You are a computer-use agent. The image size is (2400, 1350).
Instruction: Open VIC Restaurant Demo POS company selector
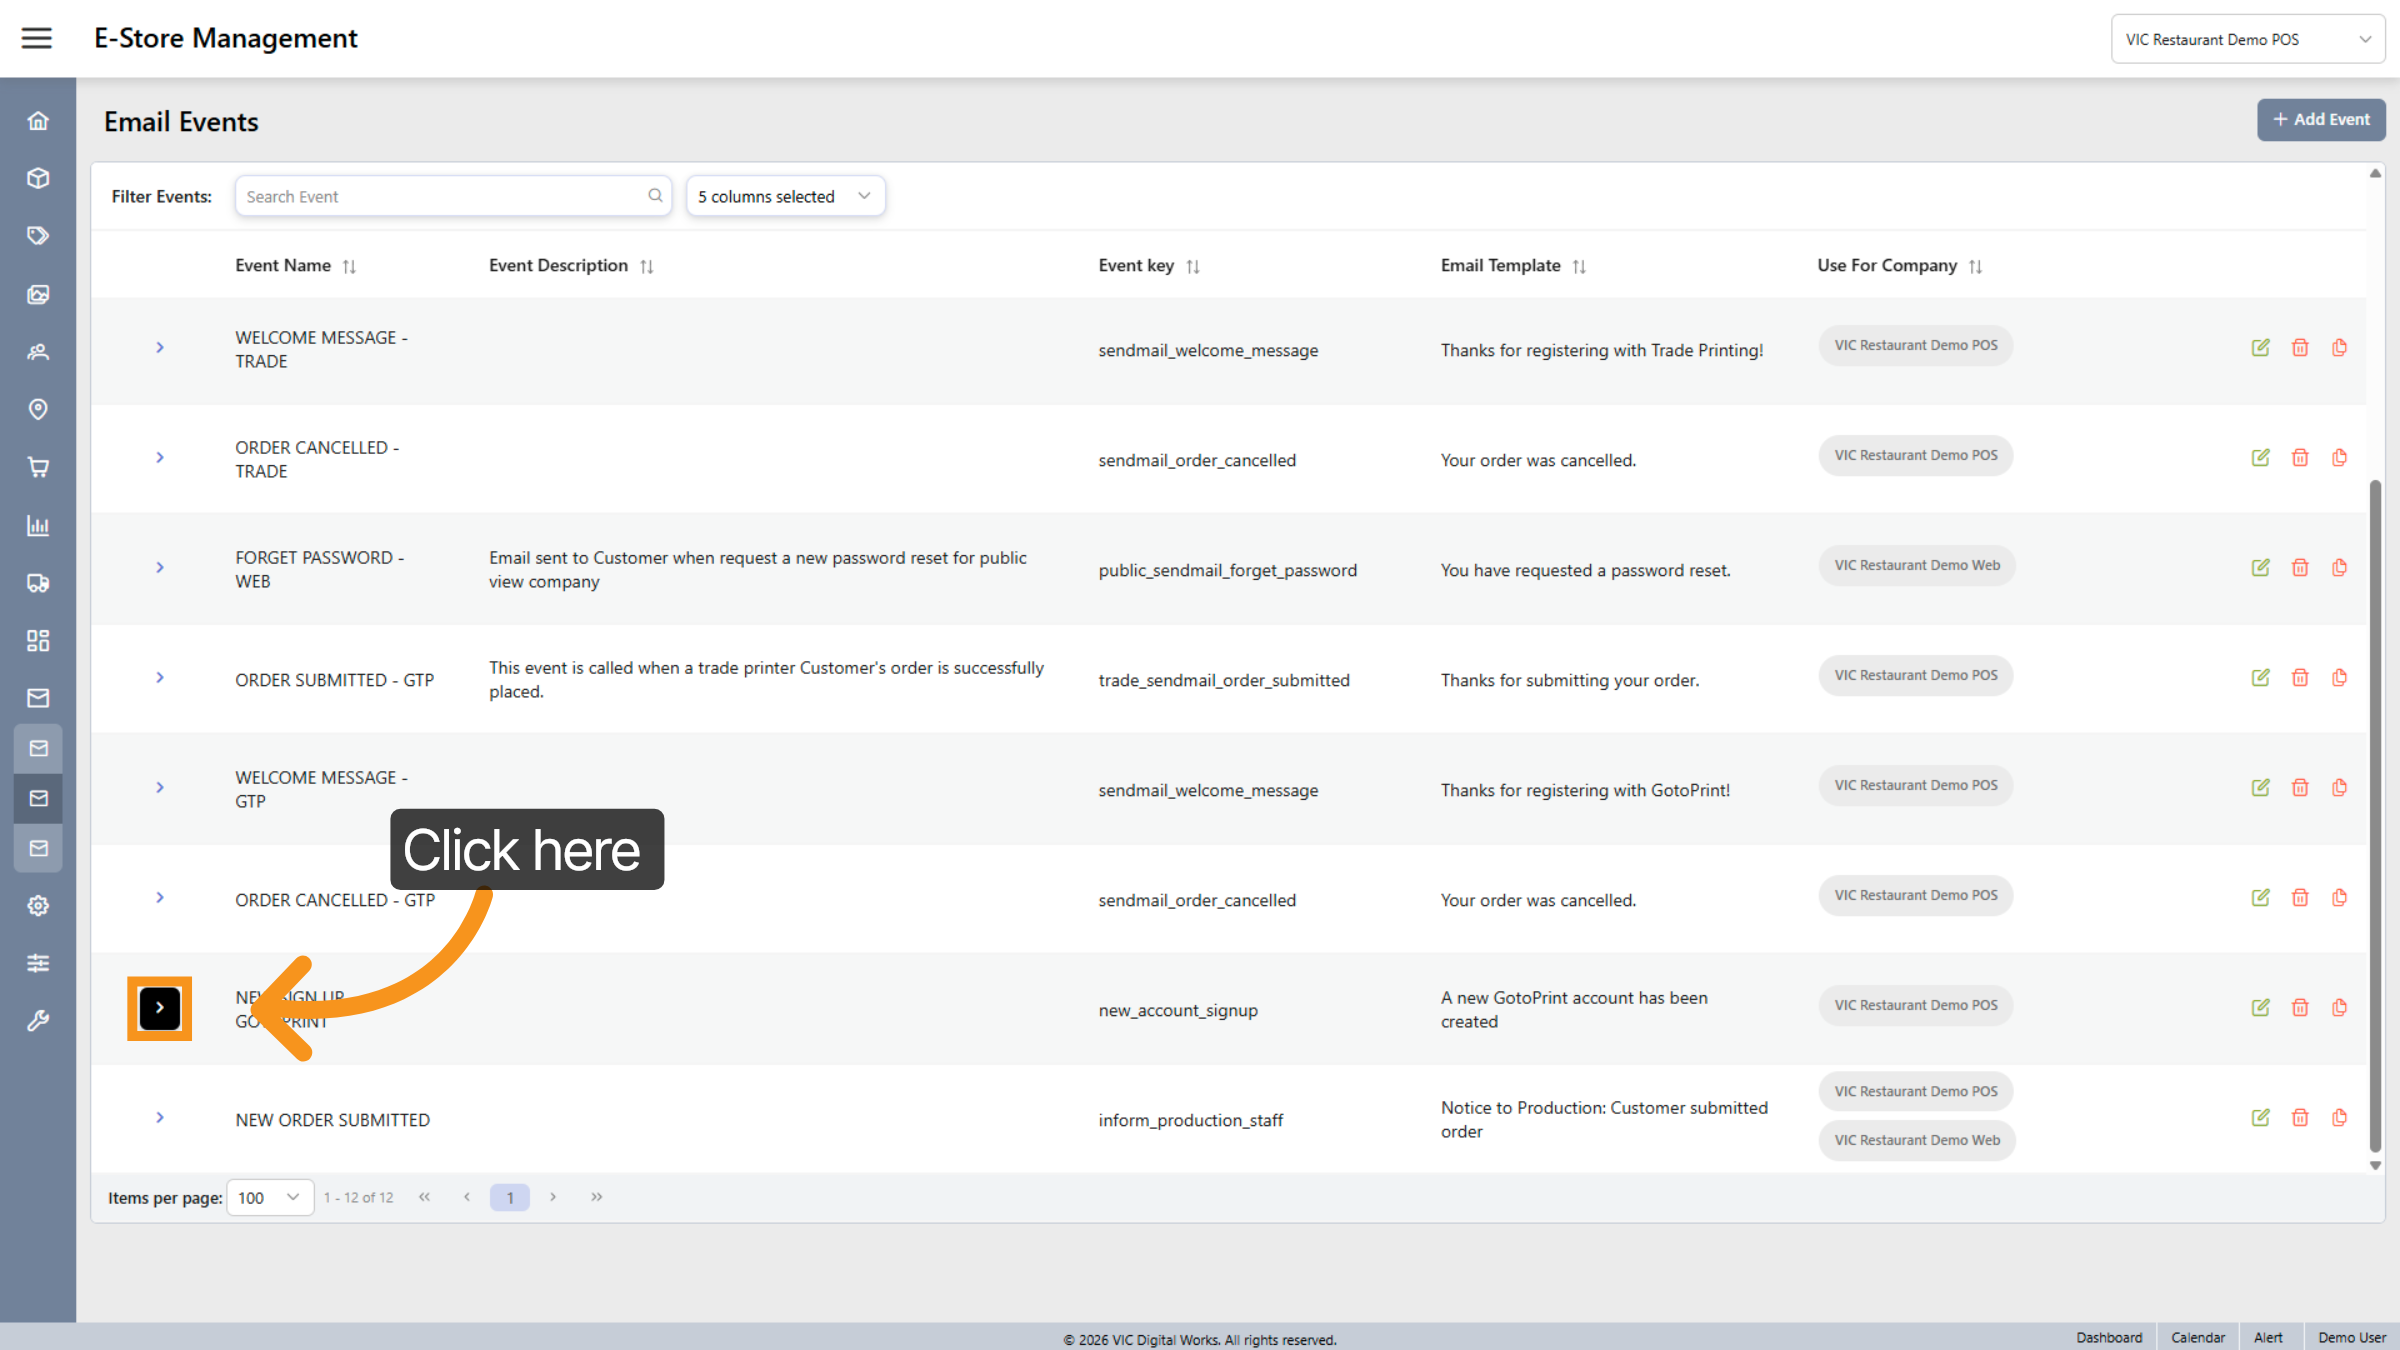[x=2247, y=39]
